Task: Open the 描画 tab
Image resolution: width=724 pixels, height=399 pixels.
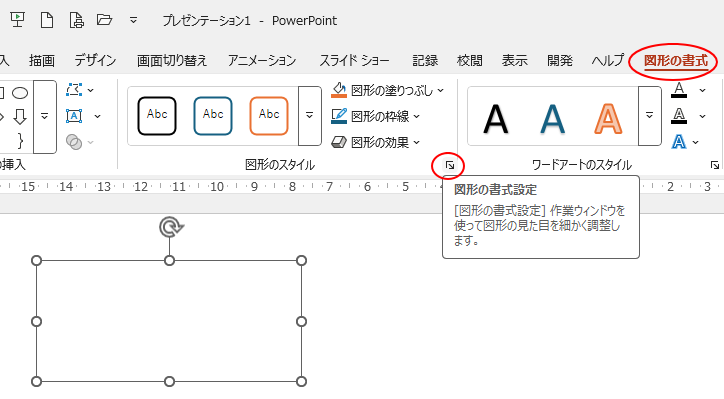Action: pos(42,60)
